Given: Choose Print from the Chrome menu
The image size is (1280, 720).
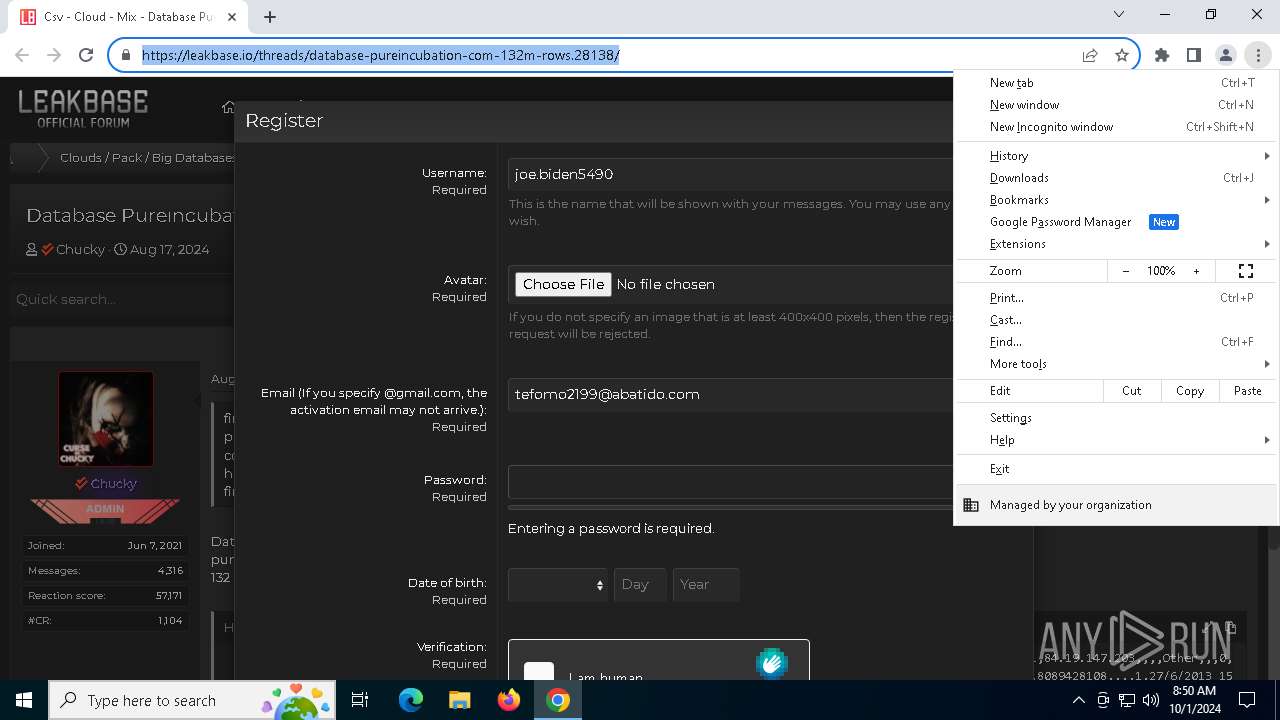Looking at the screenshot, I should pos(1116,298).
